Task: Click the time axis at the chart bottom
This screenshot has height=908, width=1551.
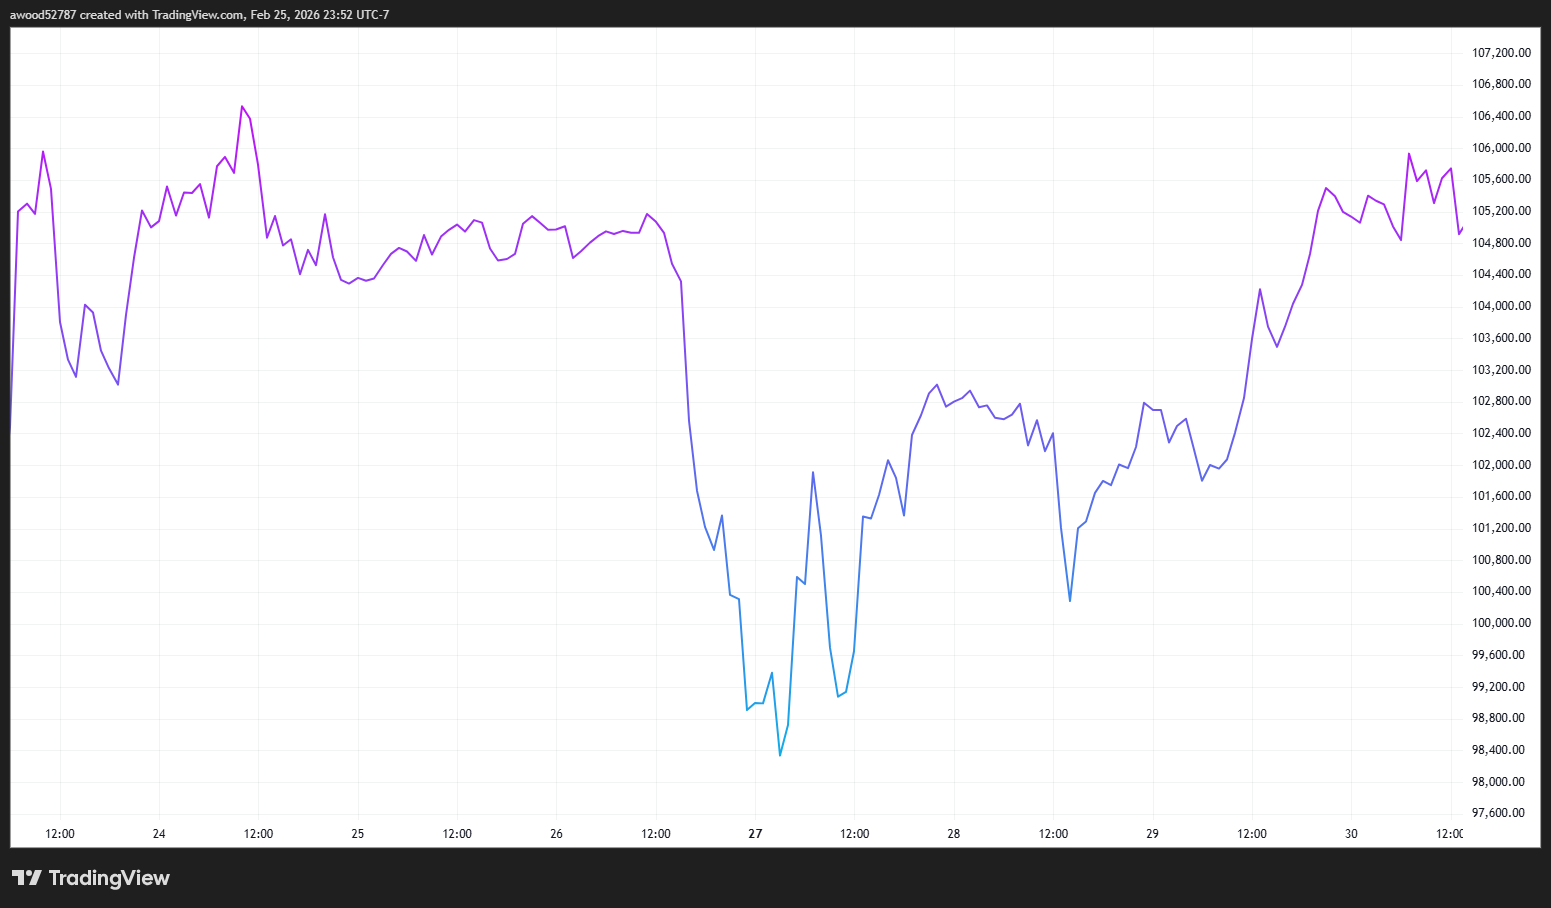Action: [700, 833]
